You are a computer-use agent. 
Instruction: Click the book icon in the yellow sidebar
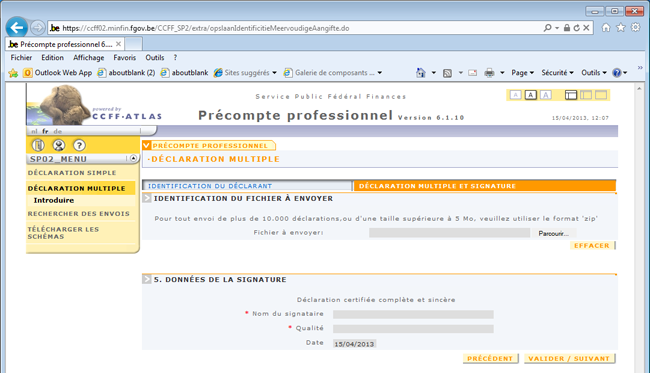point(38,145)
